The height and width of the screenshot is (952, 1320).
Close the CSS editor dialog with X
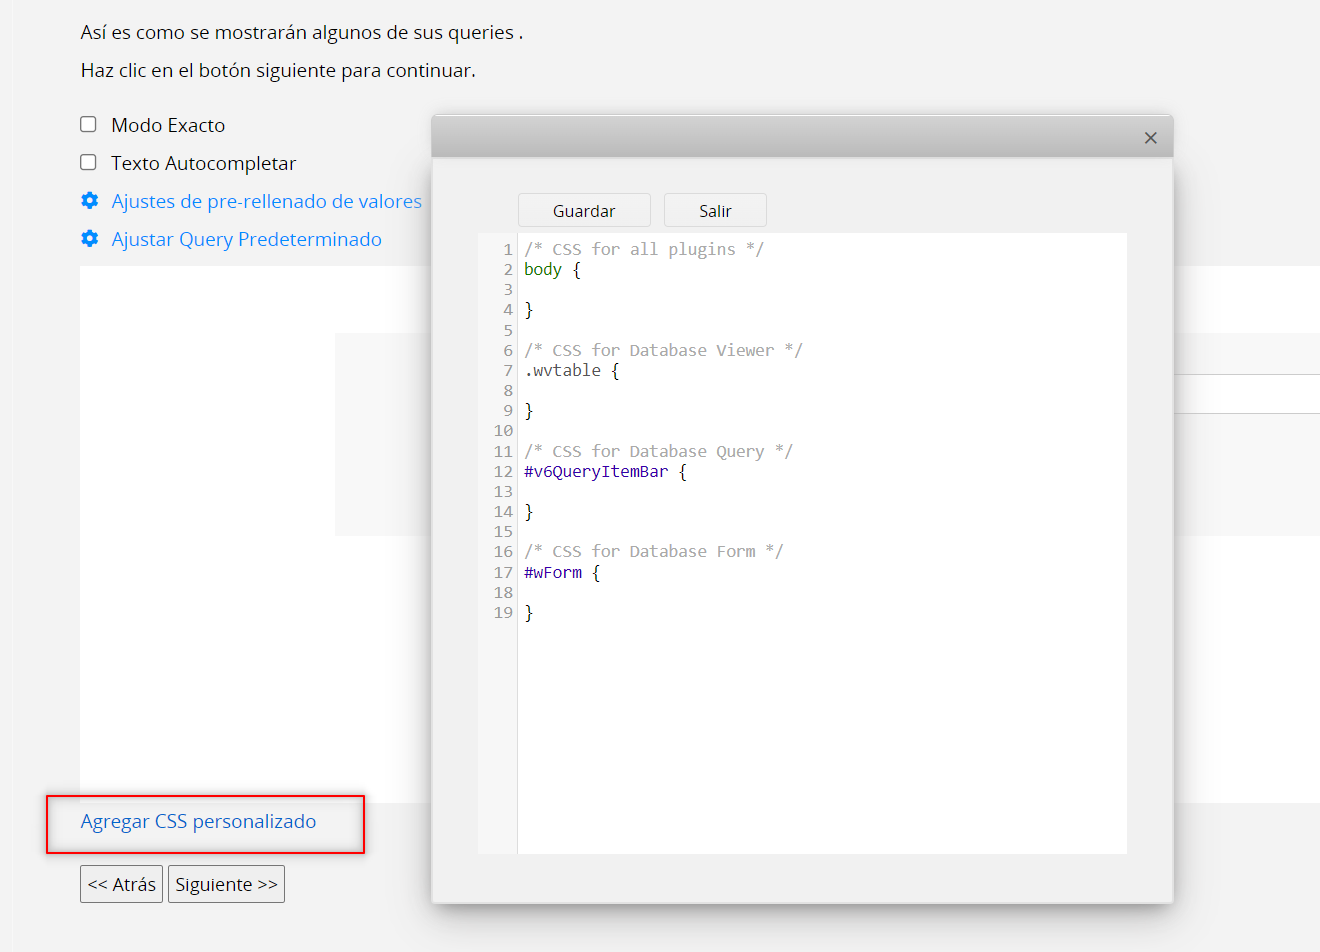1150,138
